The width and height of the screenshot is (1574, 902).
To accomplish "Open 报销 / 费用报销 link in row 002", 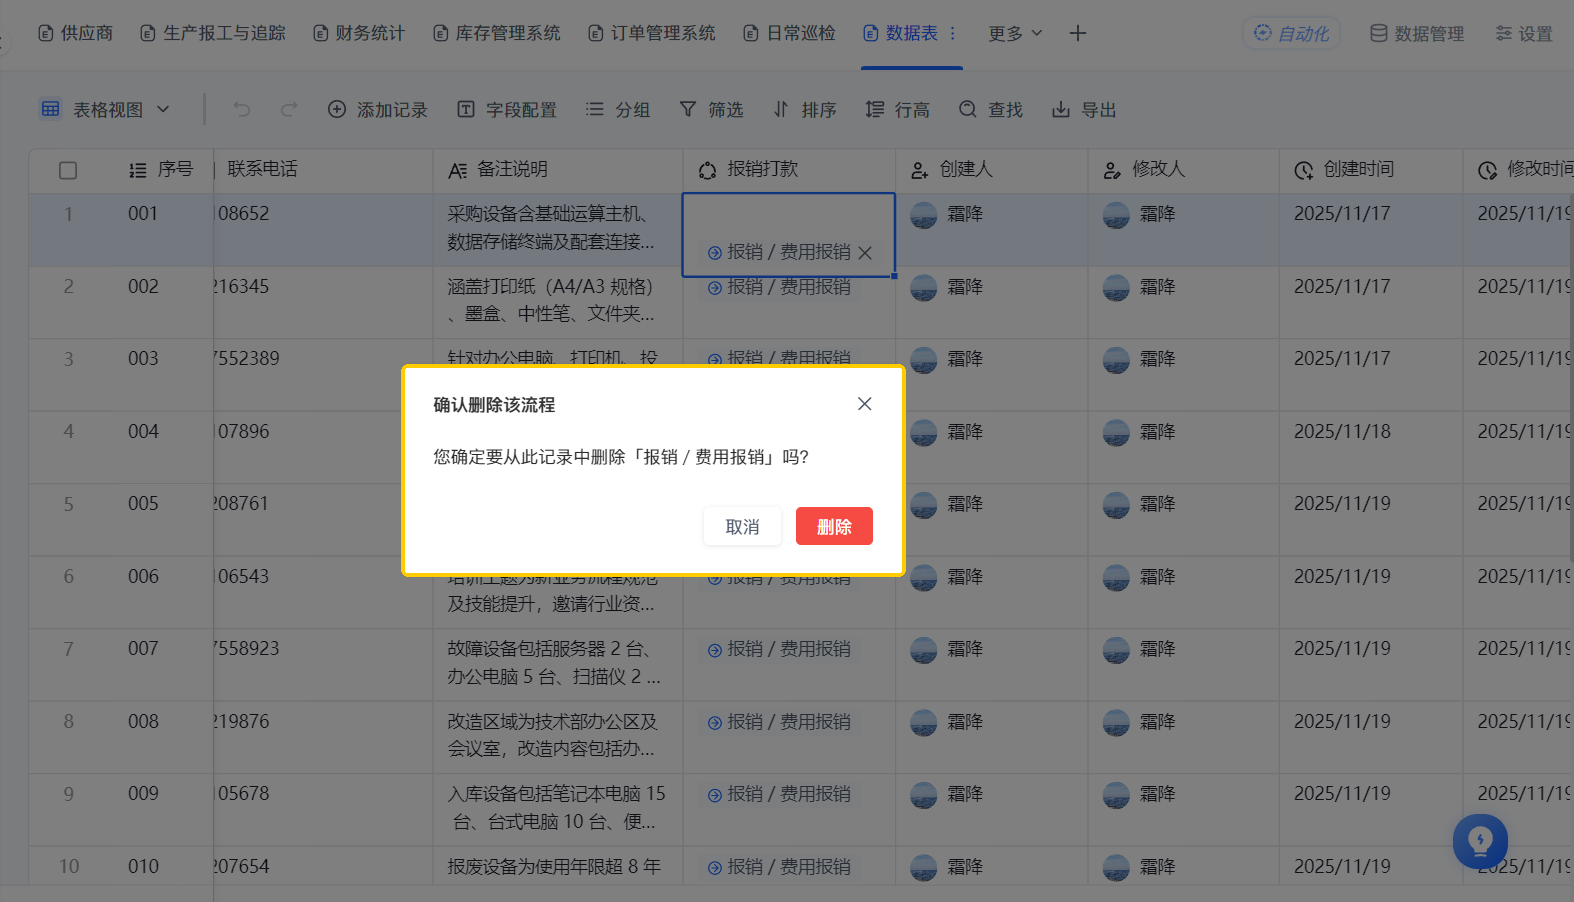I will coord(779,287).
